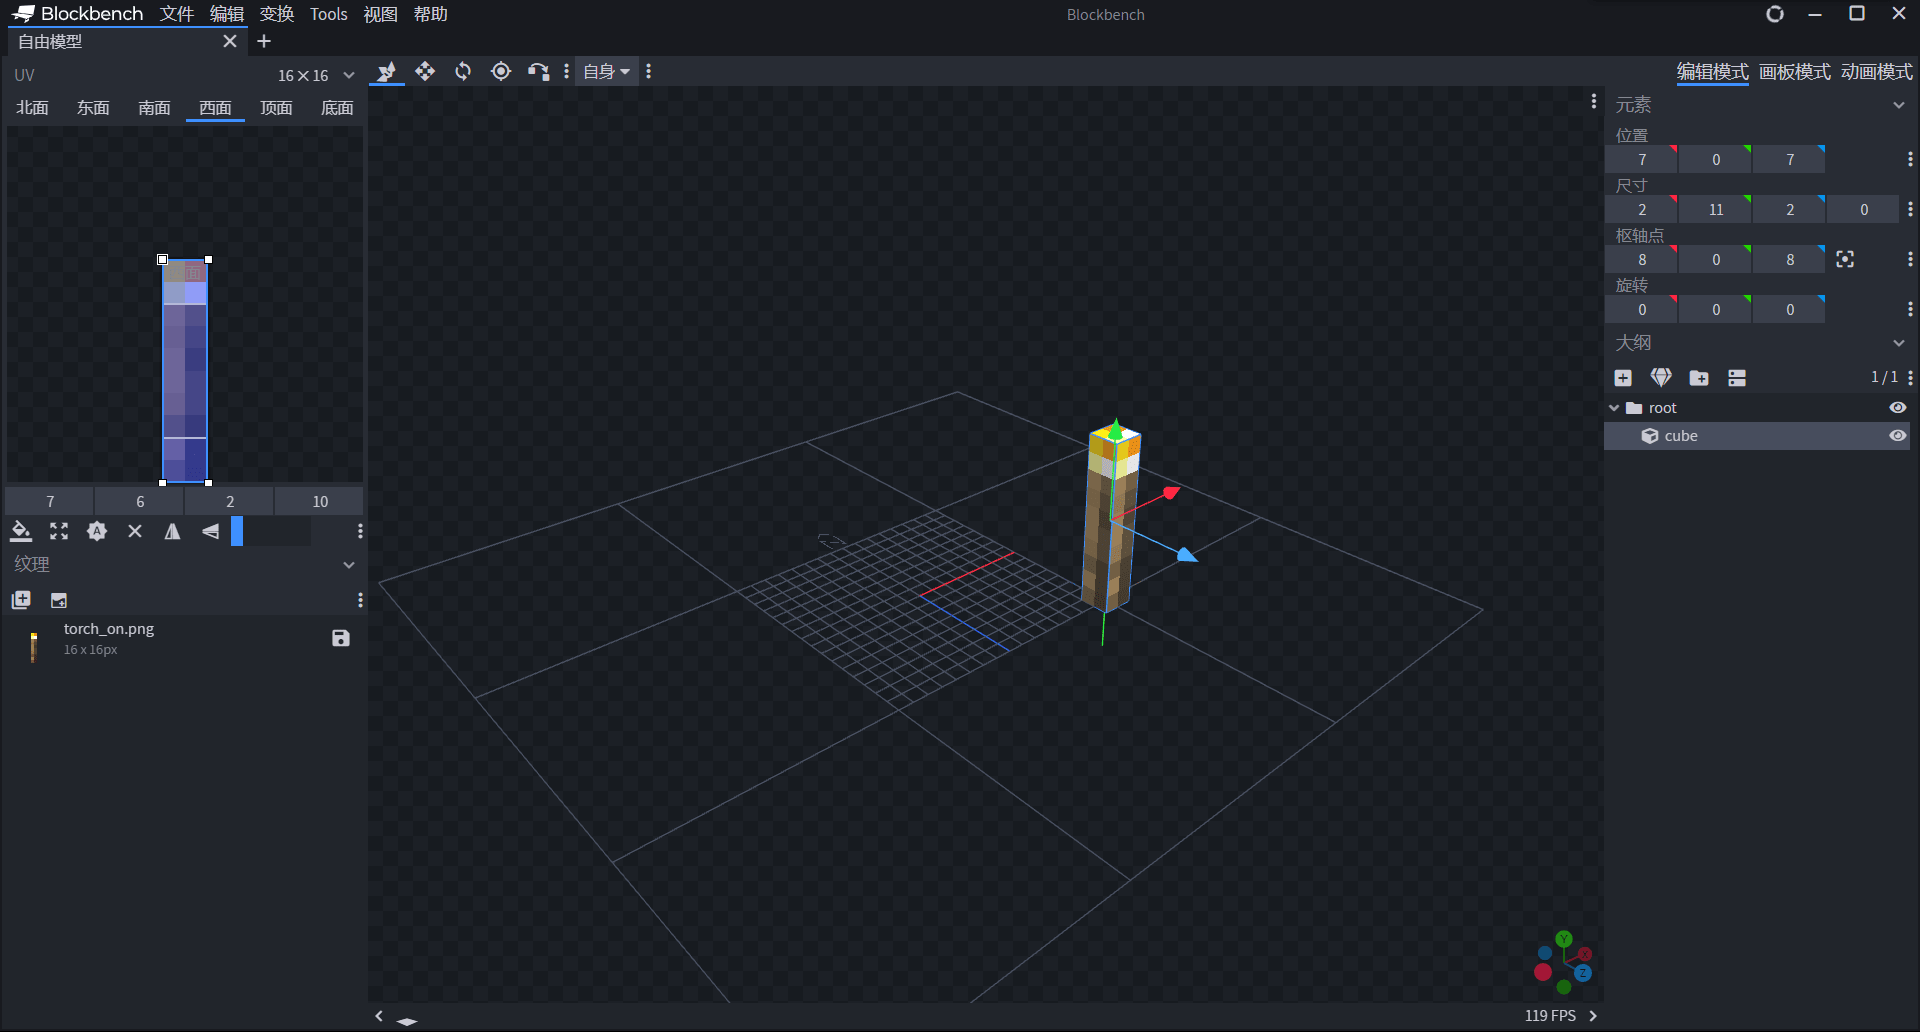Toggle visibility of root group

[x=1897, y=408]
